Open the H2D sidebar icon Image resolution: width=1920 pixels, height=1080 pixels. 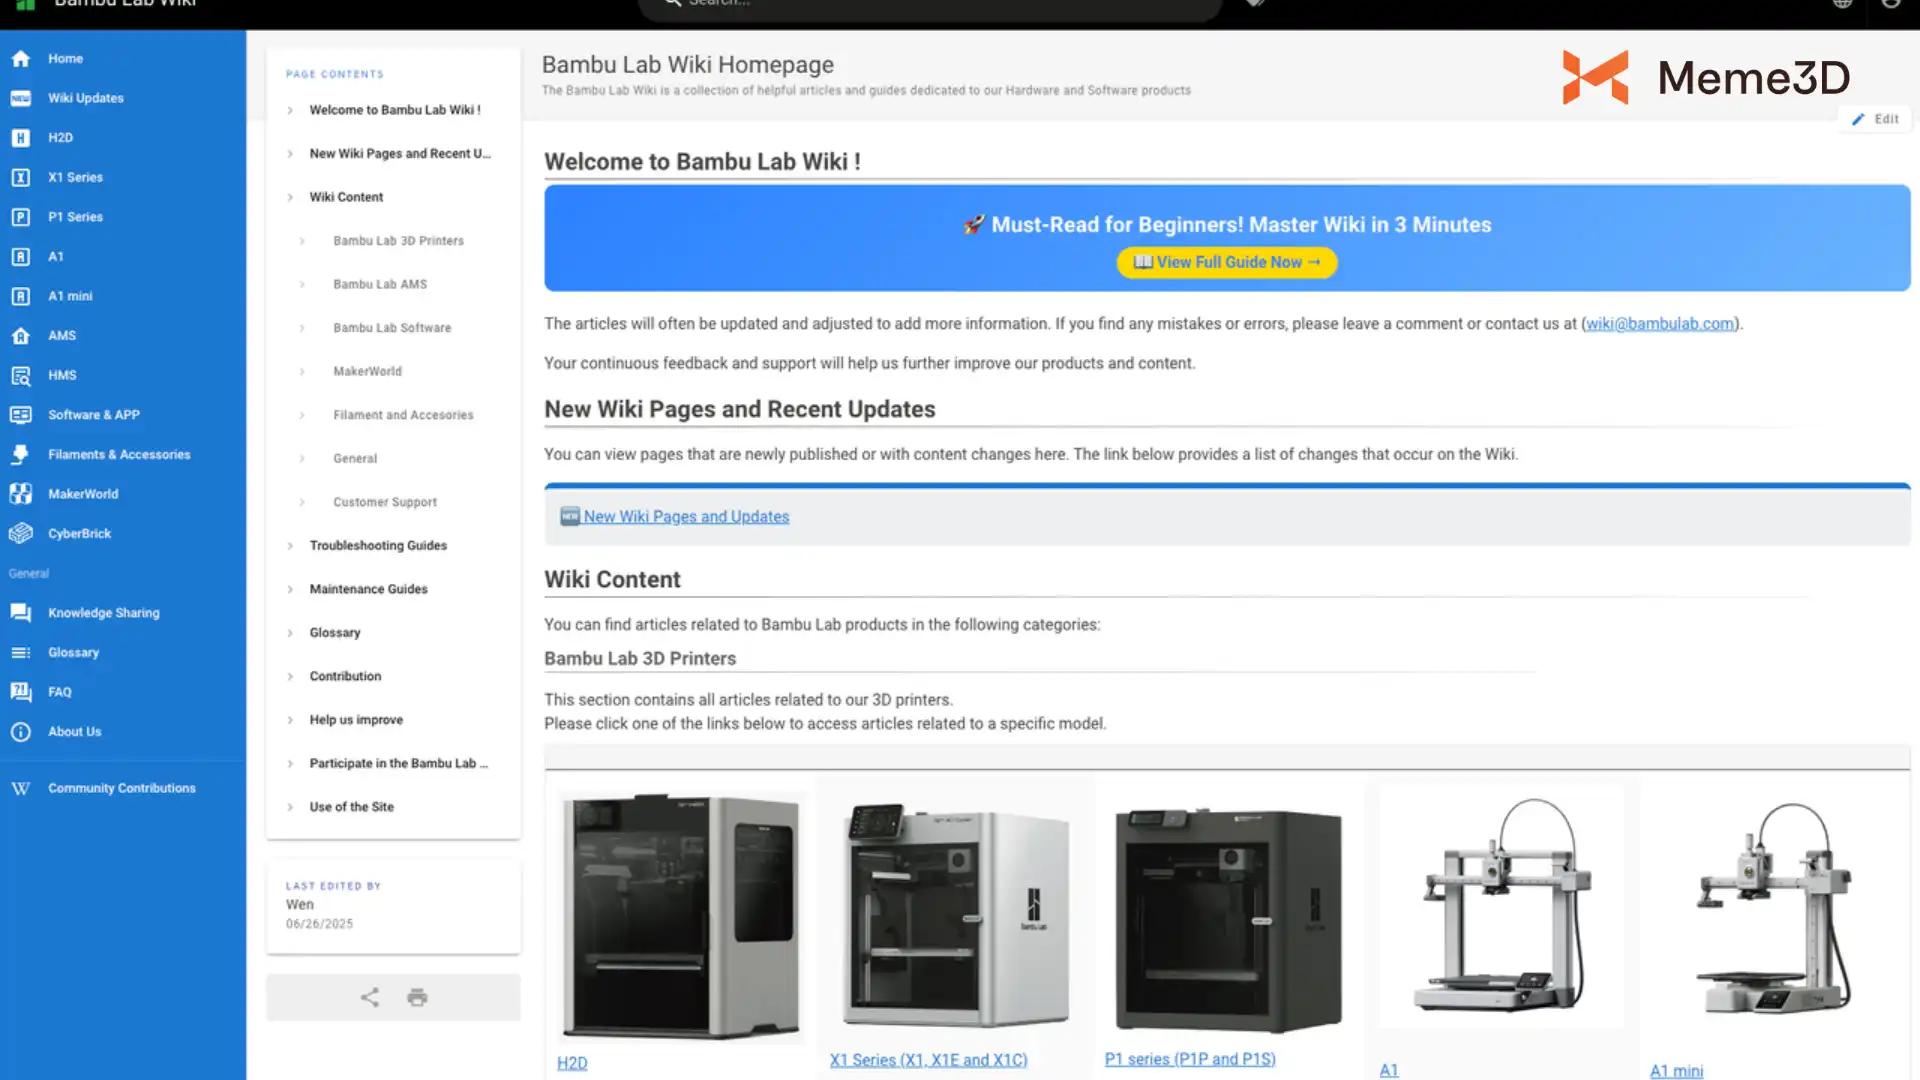click(x=21, y=138)
